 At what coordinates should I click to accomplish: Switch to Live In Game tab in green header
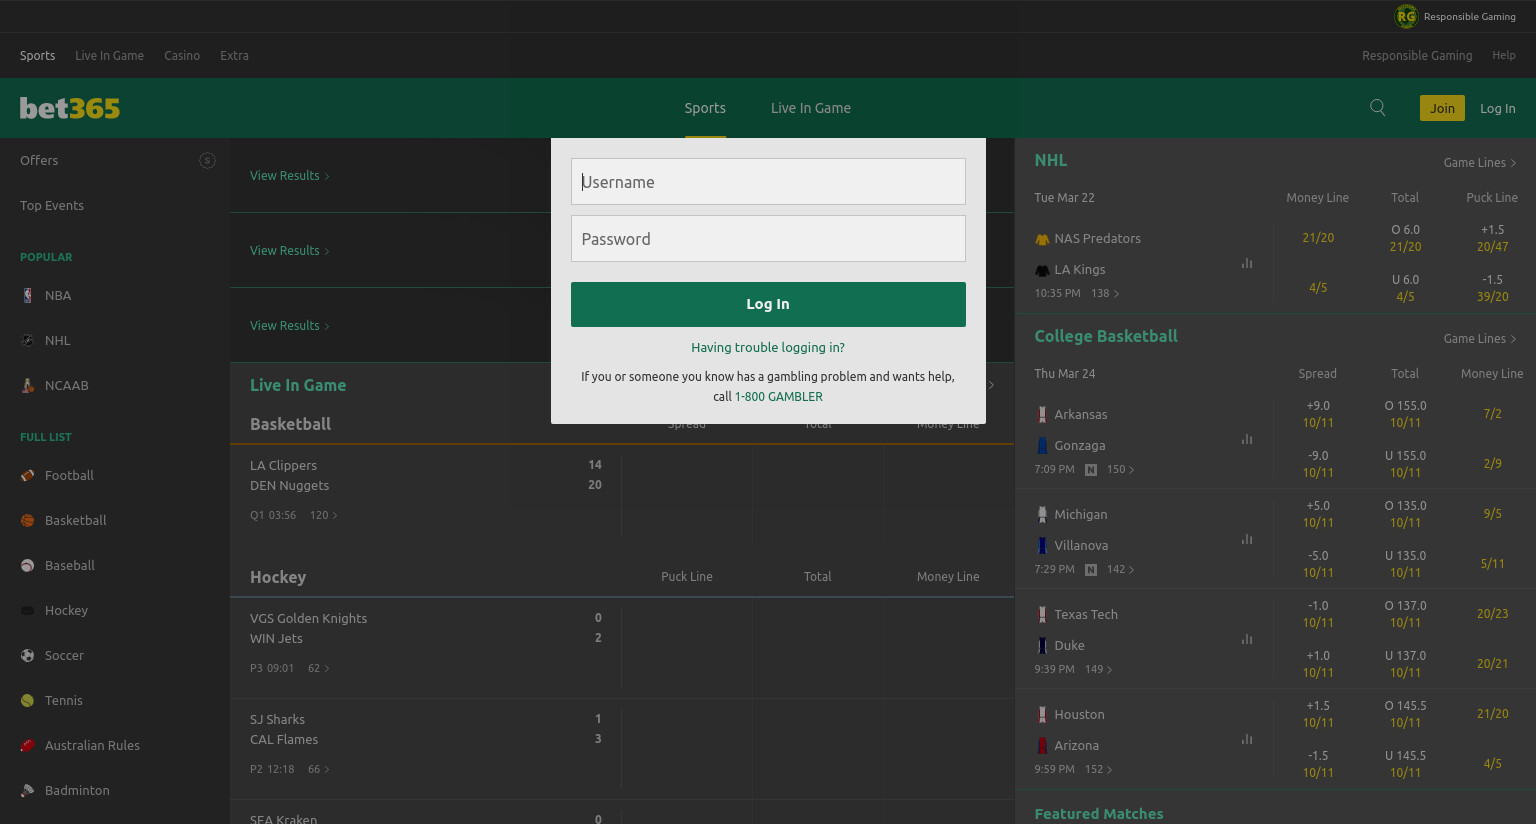(811, 108)
